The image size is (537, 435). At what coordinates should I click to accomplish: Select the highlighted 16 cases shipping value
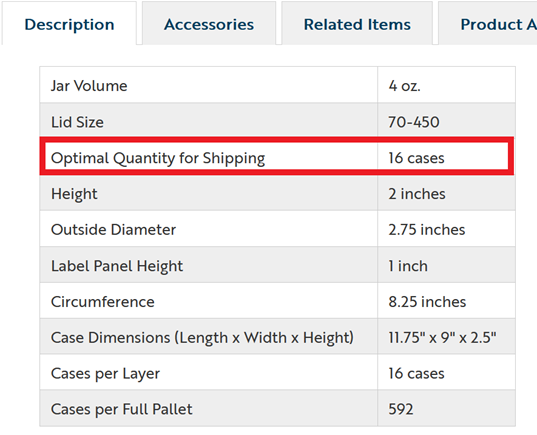click(x=416, y=158)
